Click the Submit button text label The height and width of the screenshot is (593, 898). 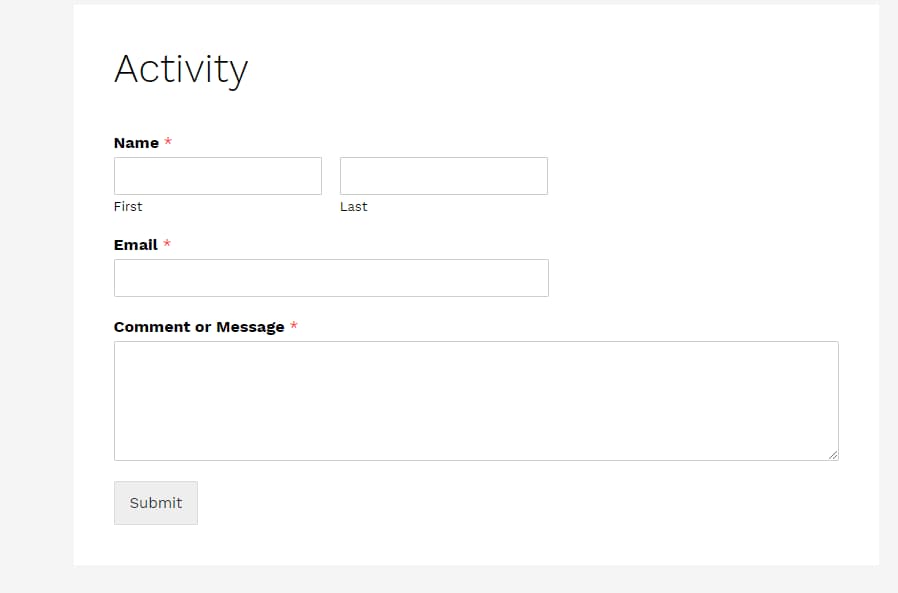click(155, 502)
